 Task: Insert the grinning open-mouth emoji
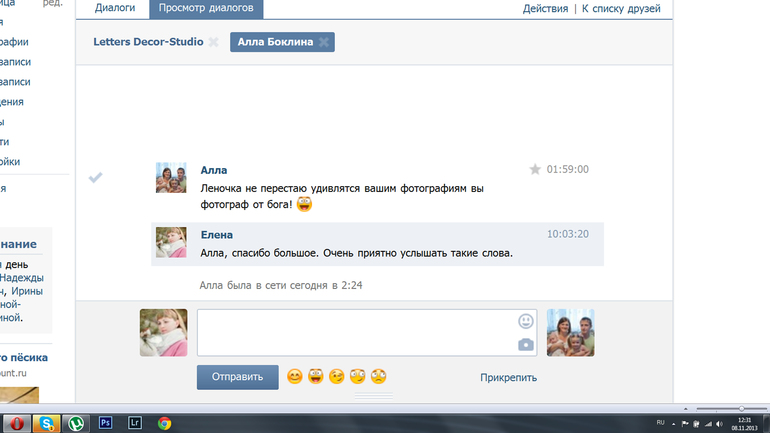[x=316, y=377]
